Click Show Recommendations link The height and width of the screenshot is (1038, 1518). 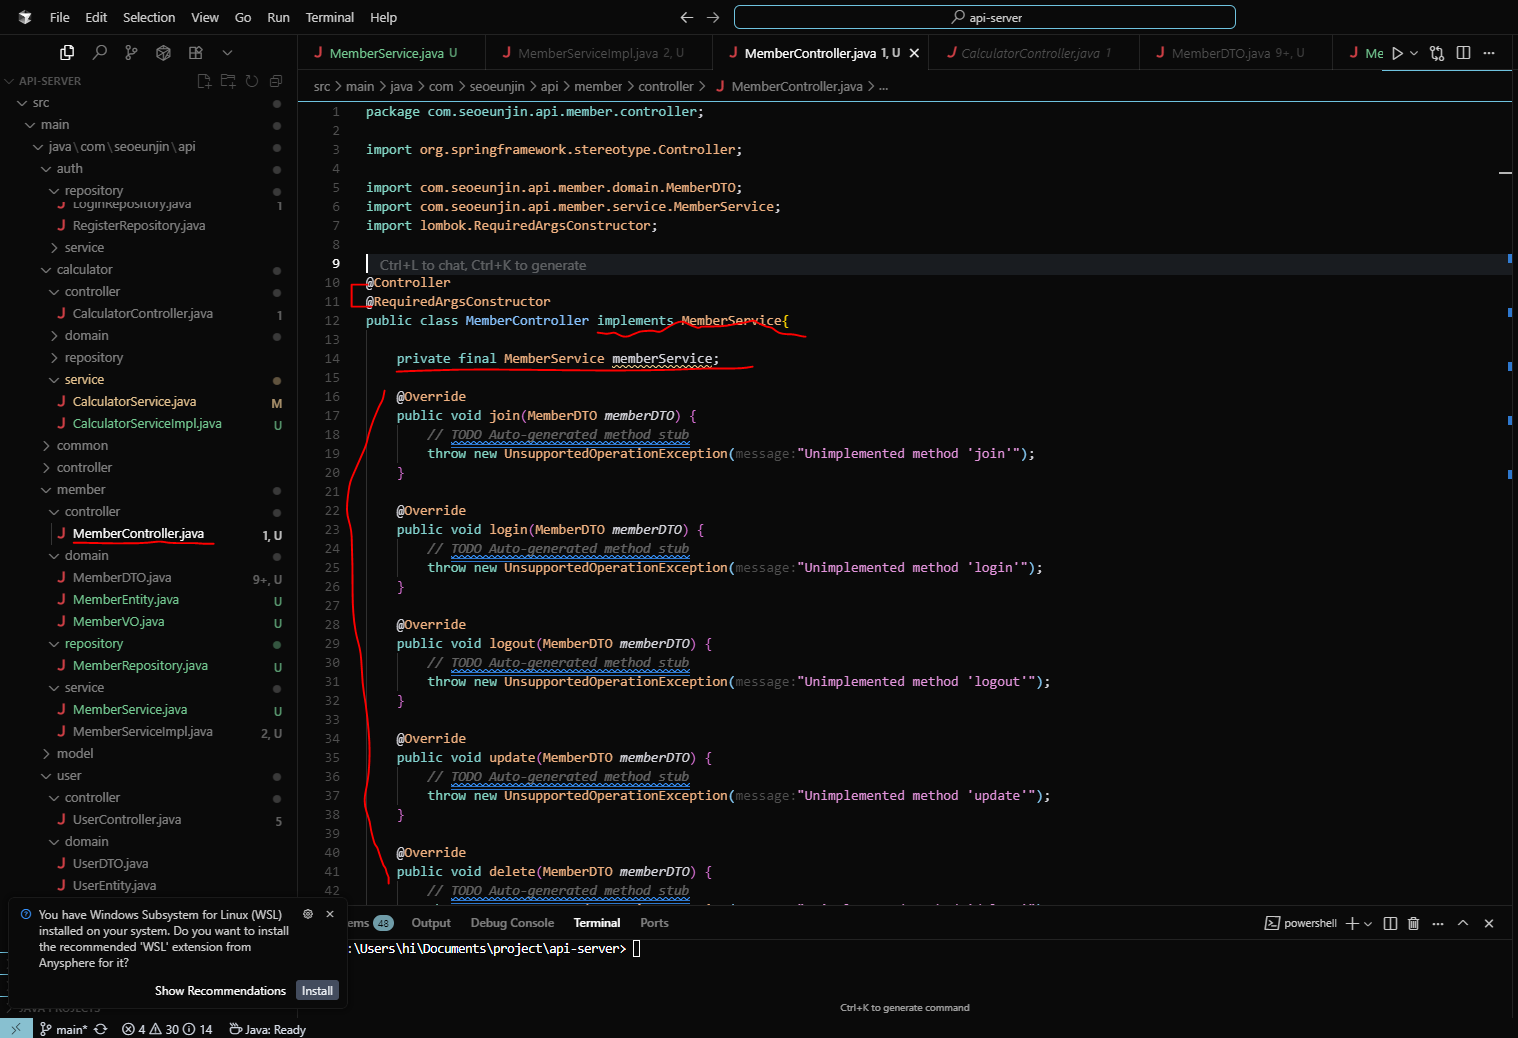tap(220, 991)
